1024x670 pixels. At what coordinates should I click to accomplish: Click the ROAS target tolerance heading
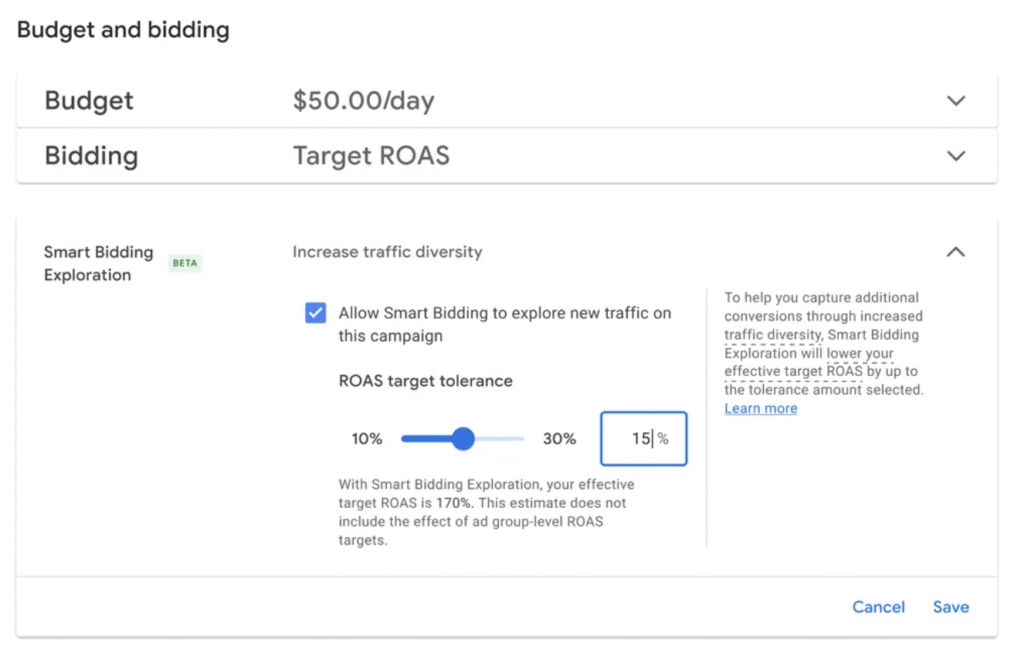(x=425, y=381)
